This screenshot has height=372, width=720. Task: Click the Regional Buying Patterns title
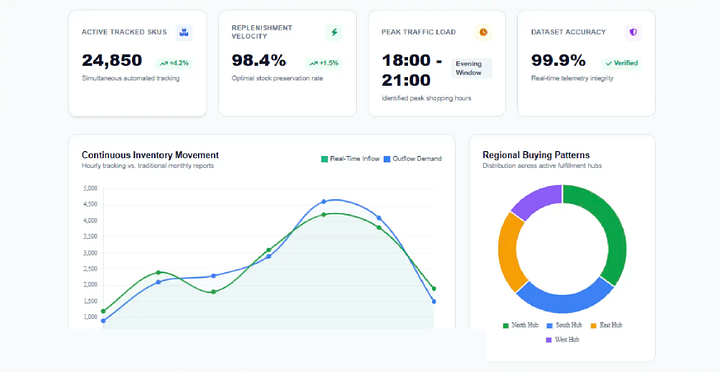[536, 155]
